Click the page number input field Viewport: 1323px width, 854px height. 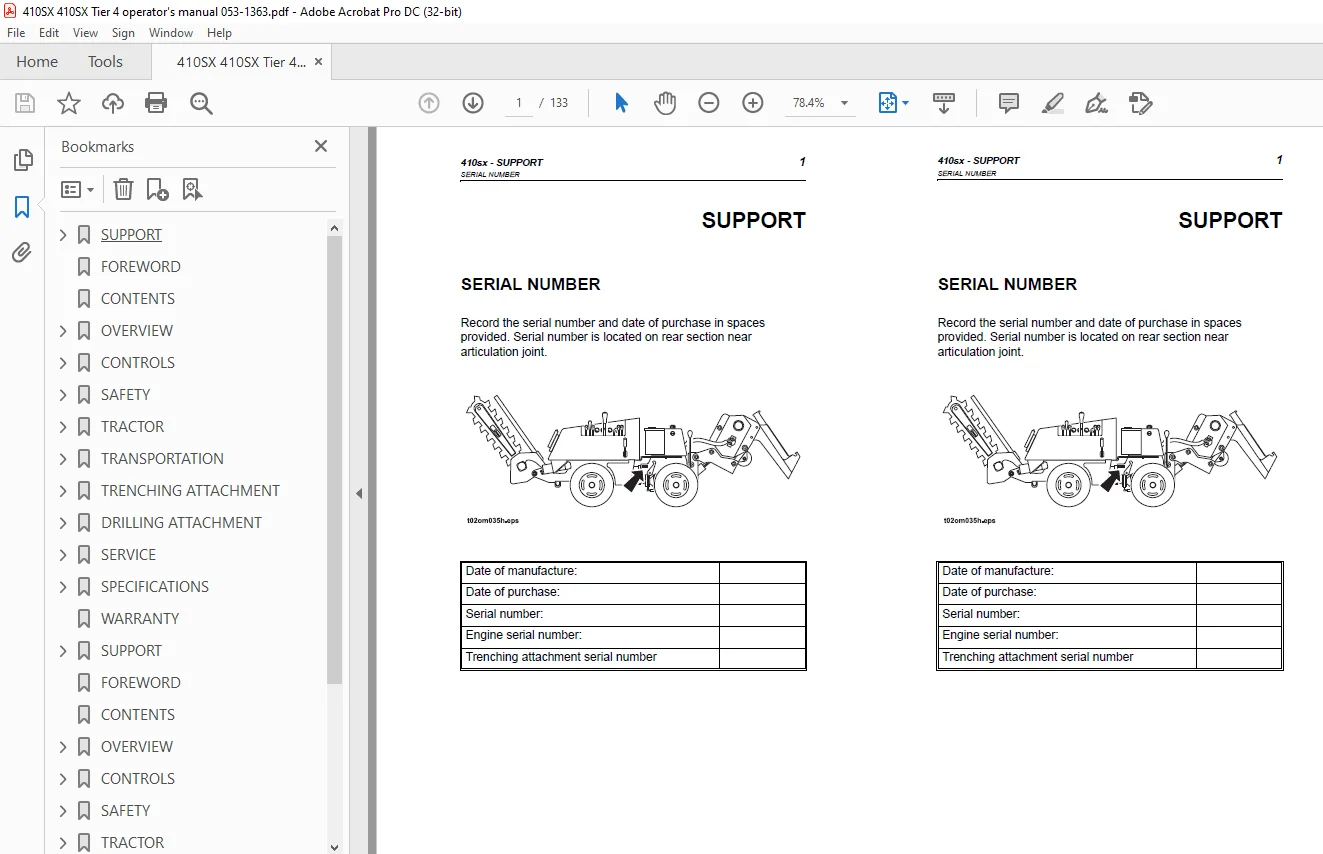click(519, 103)
